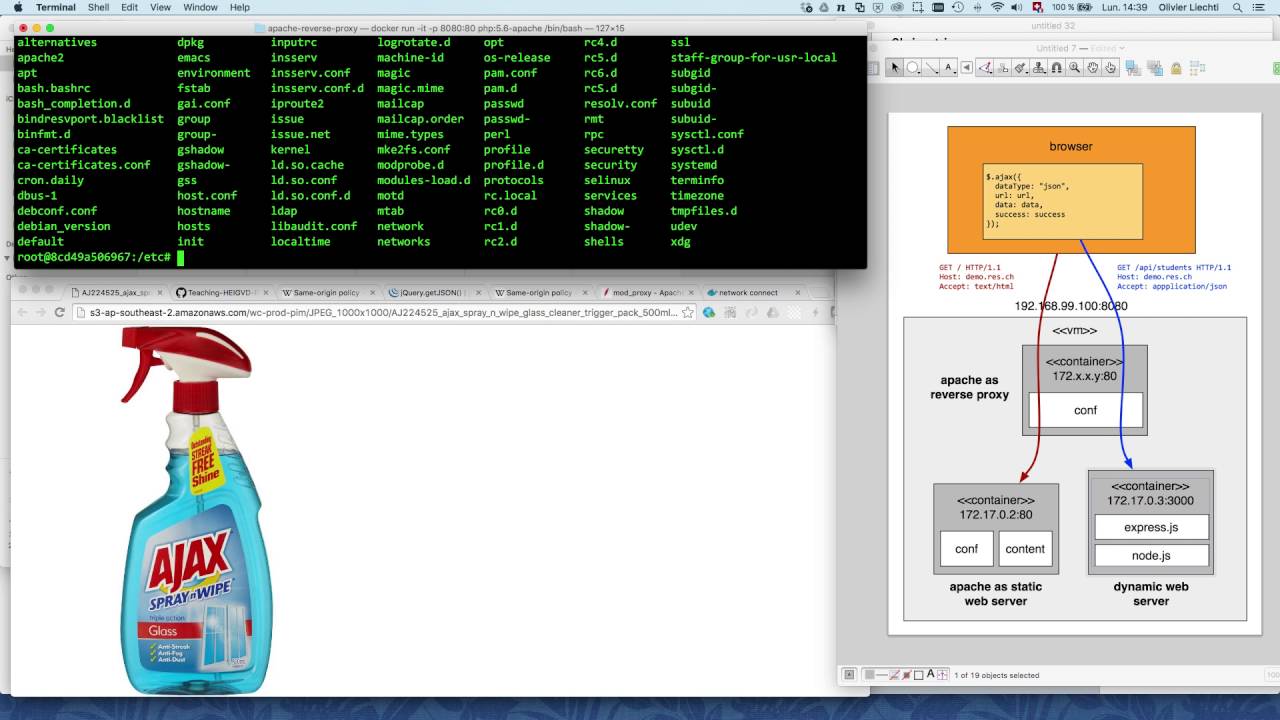
Task: Click the send-to-back icon in OmniGraffle toolbar
Action: [x=1155, y=68]
